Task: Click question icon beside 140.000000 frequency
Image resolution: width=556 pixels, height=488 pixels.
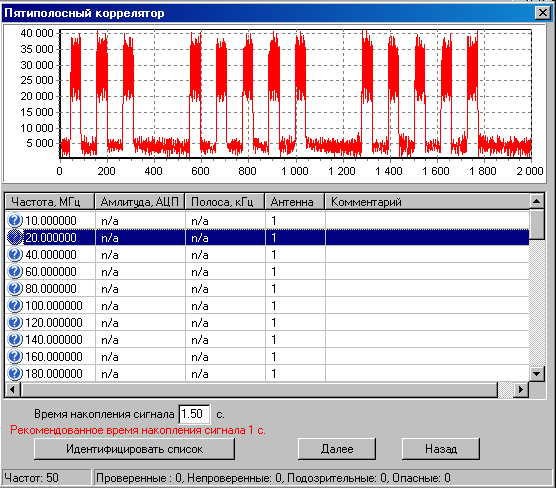Action: (15, 339)
